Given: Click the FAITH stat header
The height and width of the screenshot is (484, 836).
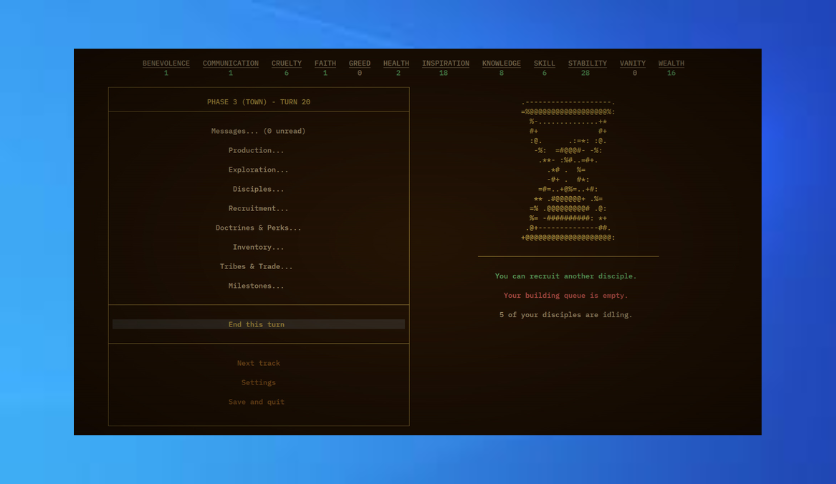Looking at the screenshot, I should tap(325, 63).
